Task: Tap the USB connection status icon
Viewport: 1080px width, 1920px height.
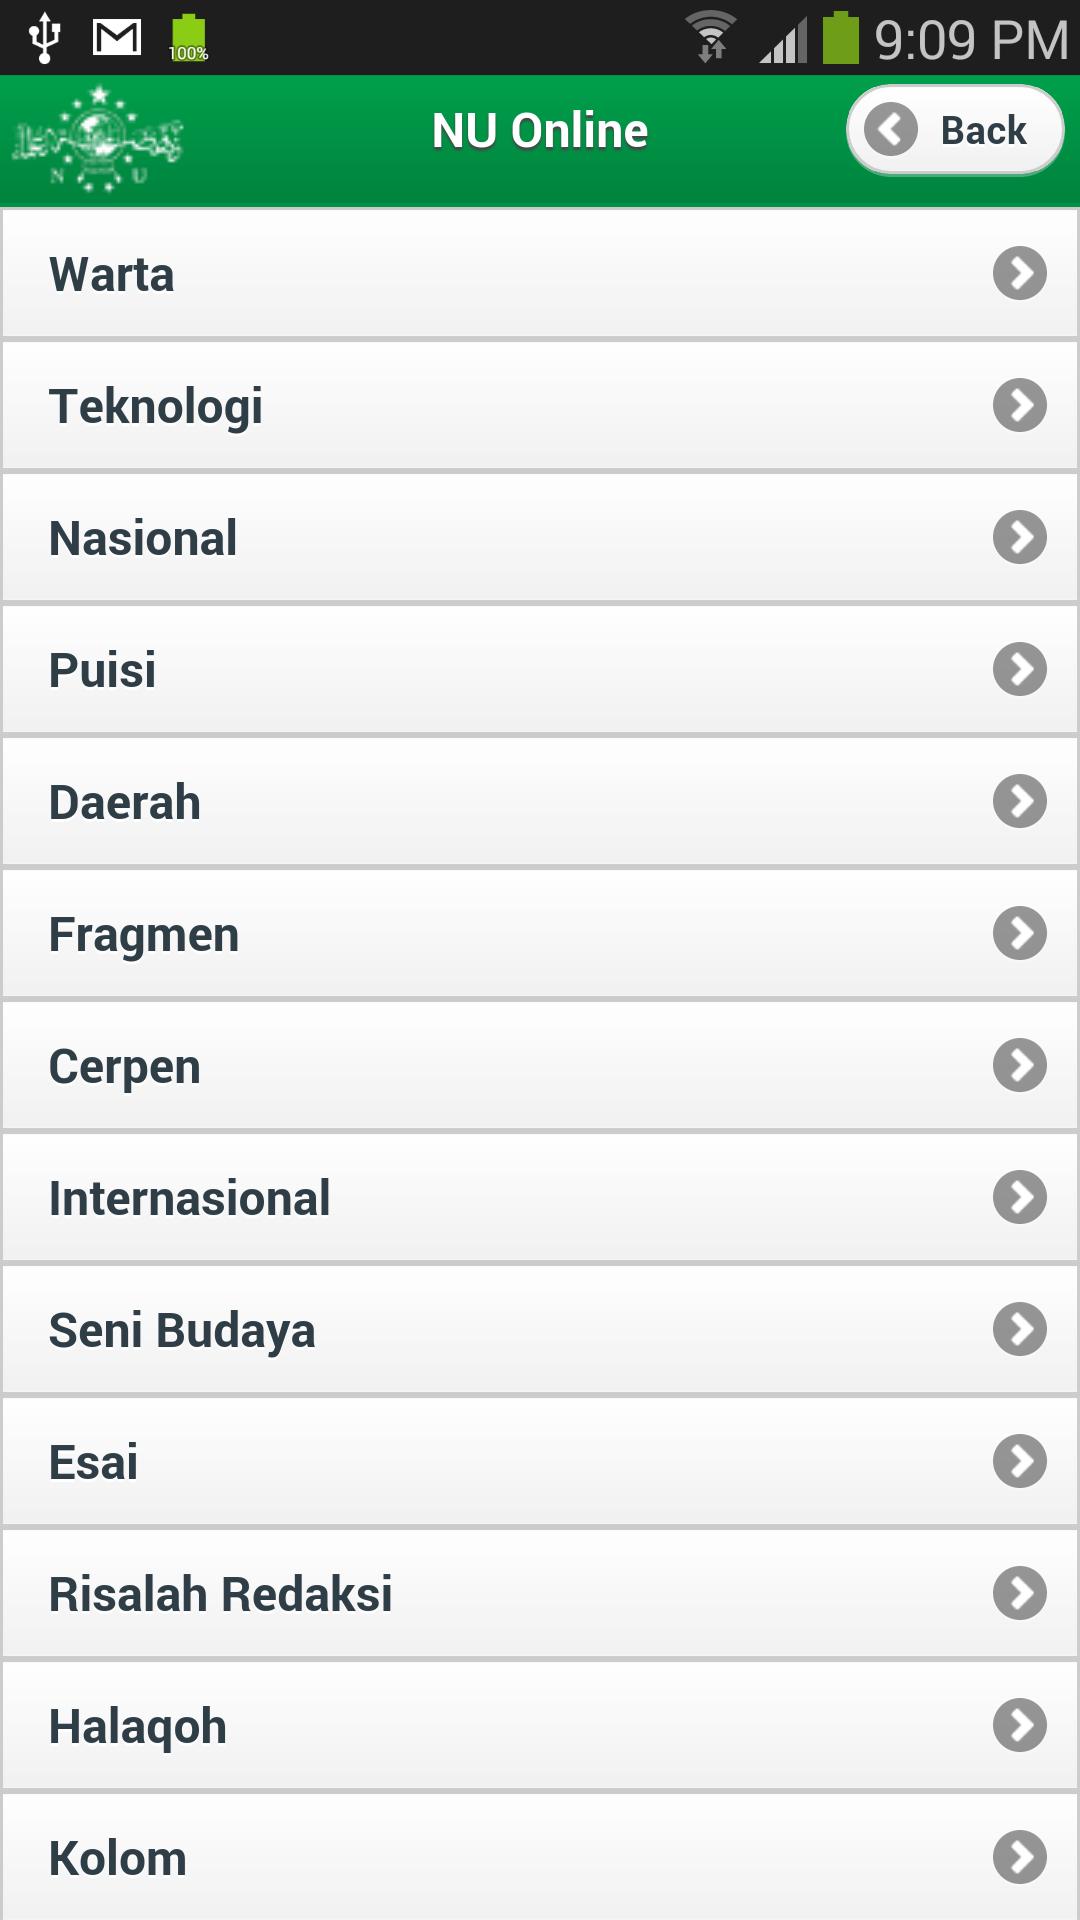Action: coord(44,38)
